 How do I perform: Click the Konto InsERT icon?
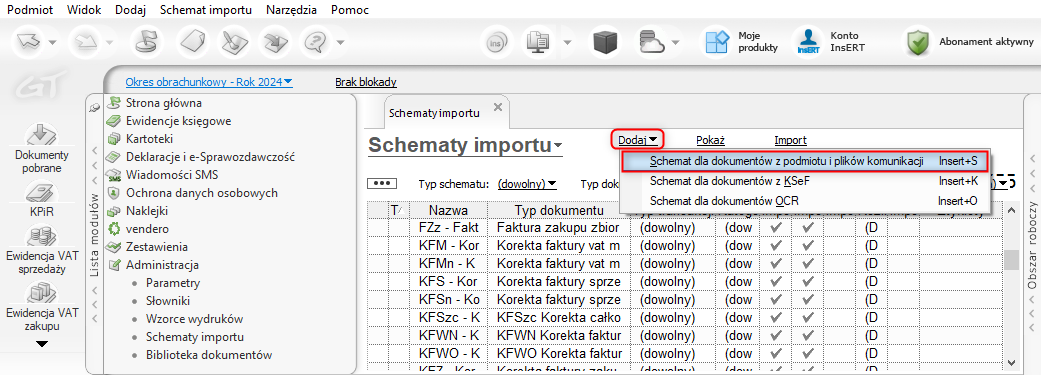coord(807,42)
